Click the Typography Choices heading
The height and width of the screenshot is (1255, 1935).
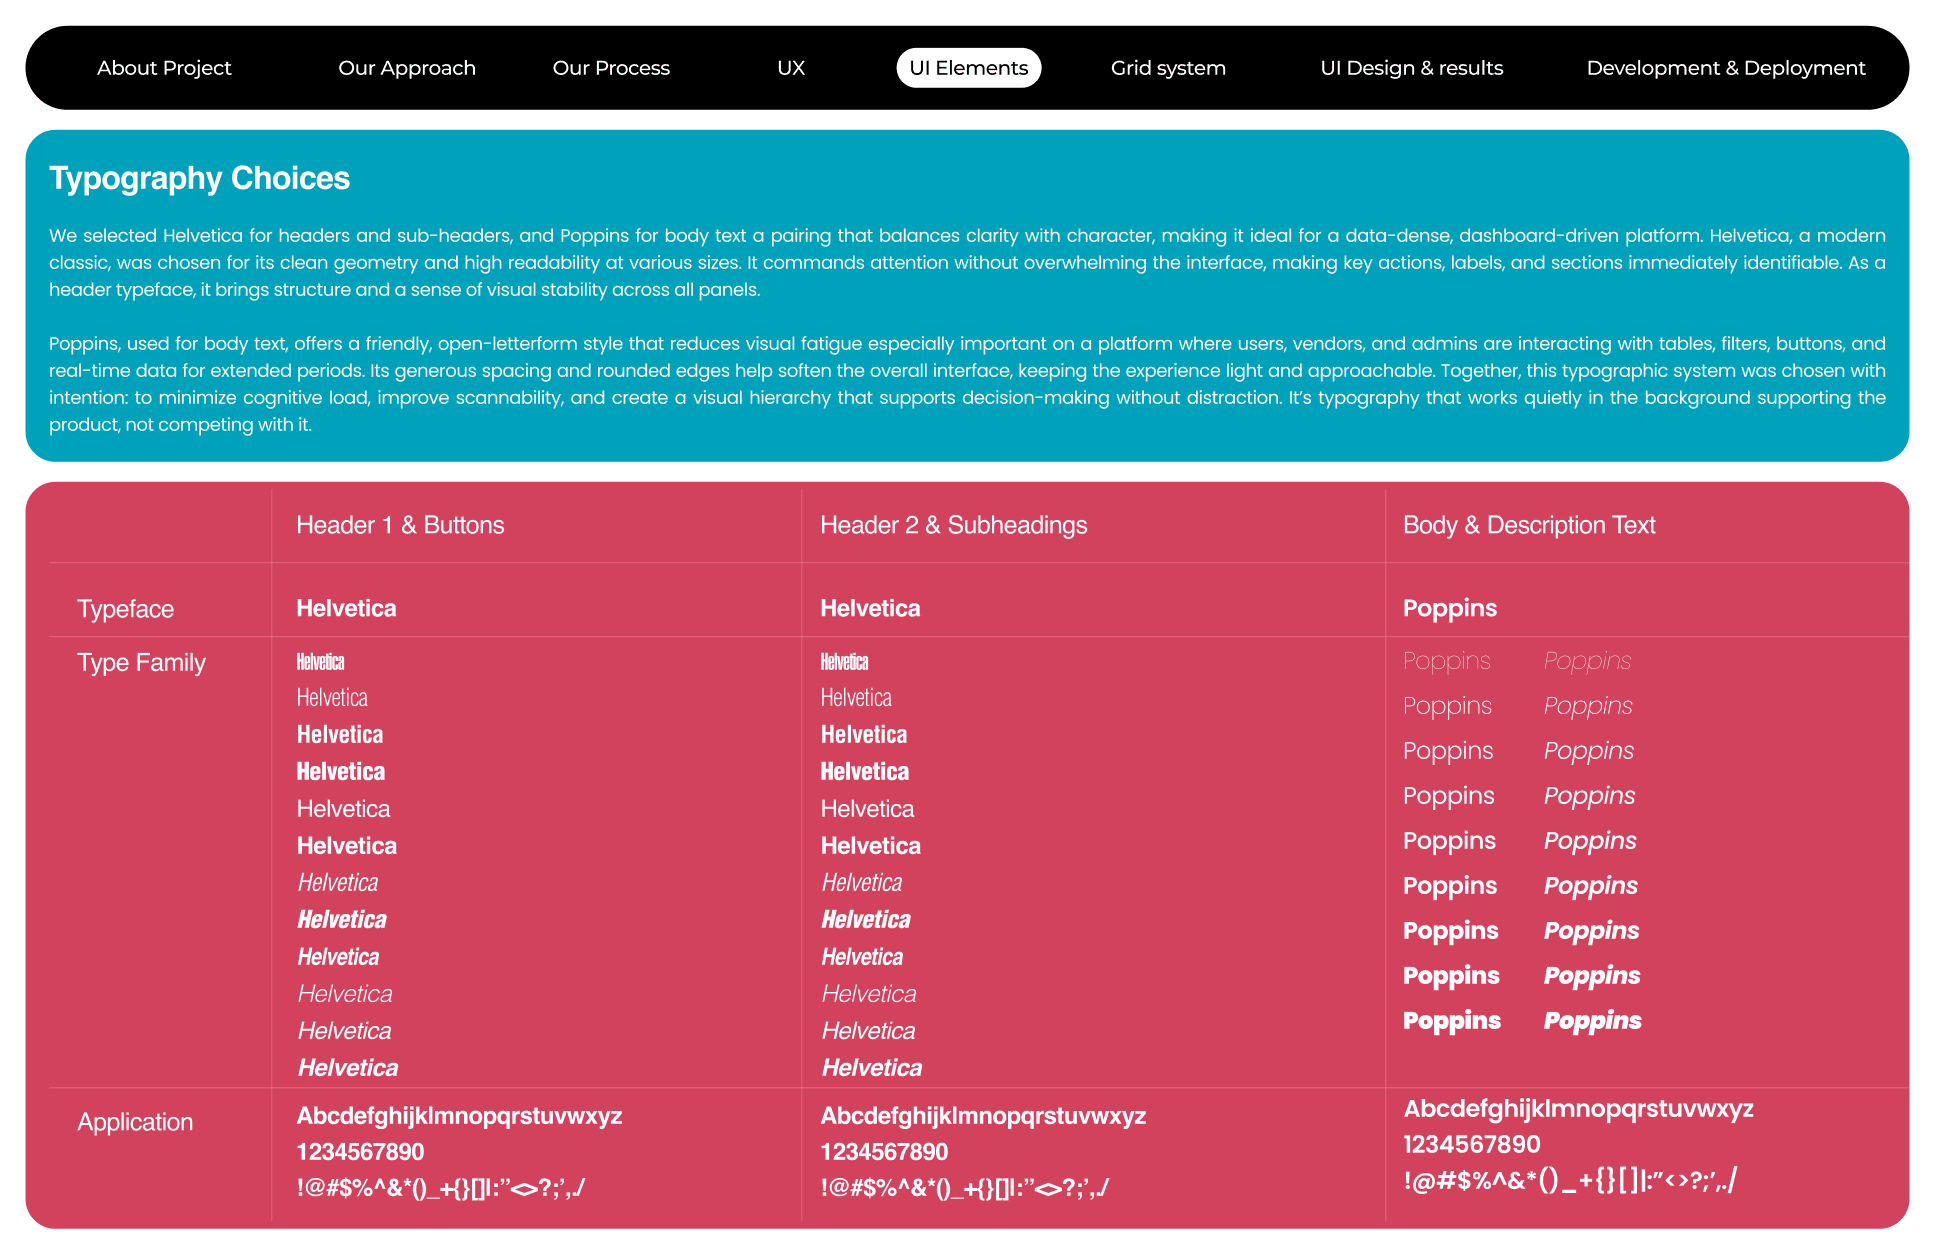(199, 178)
